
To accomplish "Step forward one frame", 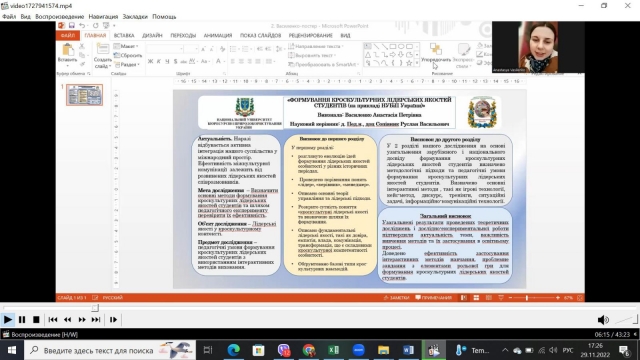I will point(113,320).
